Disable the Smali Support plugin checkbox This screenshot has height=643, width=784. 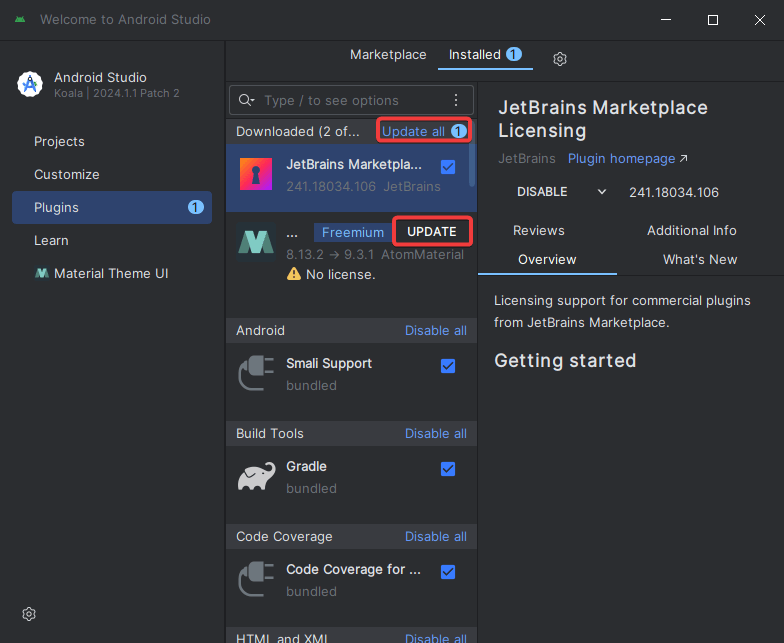[x=448, y=366]
